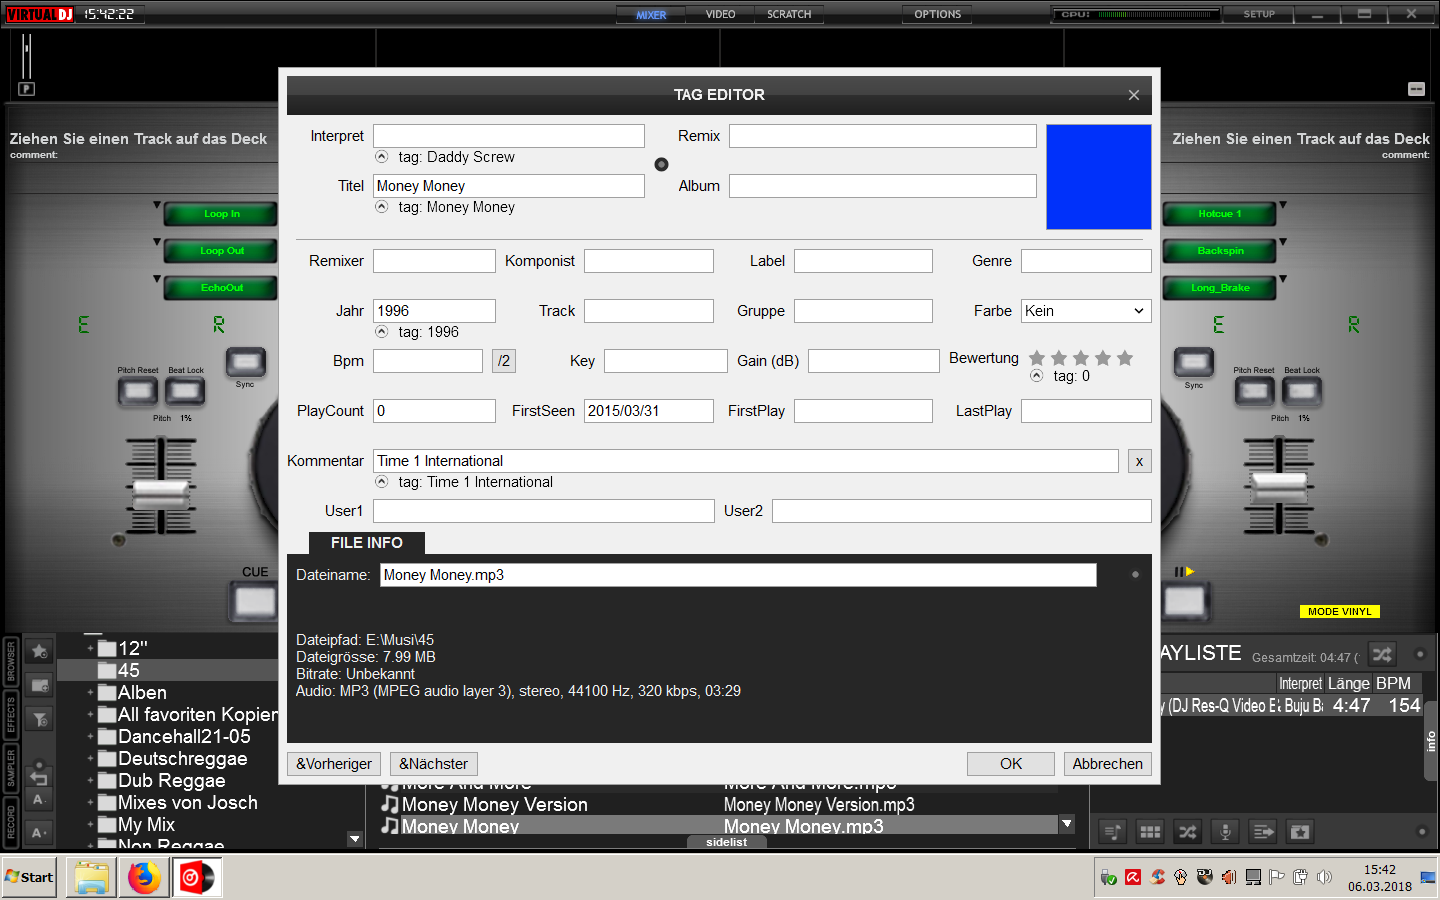Viewport: 1440px width, 900px height.
Task: Set rating to one star
Action: tap(1037, 358)
